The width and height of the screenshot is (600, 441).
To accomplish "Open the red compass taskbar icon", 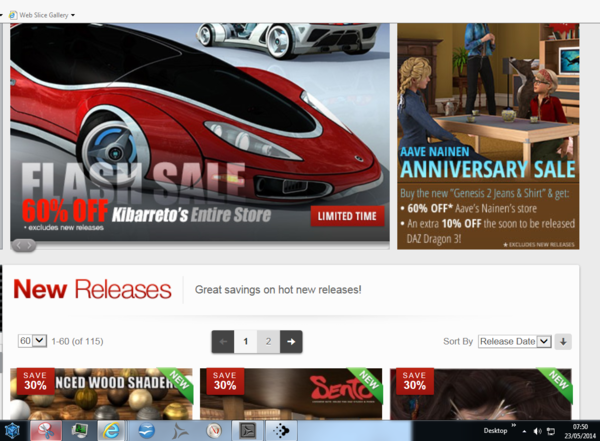I will [214, 431].
